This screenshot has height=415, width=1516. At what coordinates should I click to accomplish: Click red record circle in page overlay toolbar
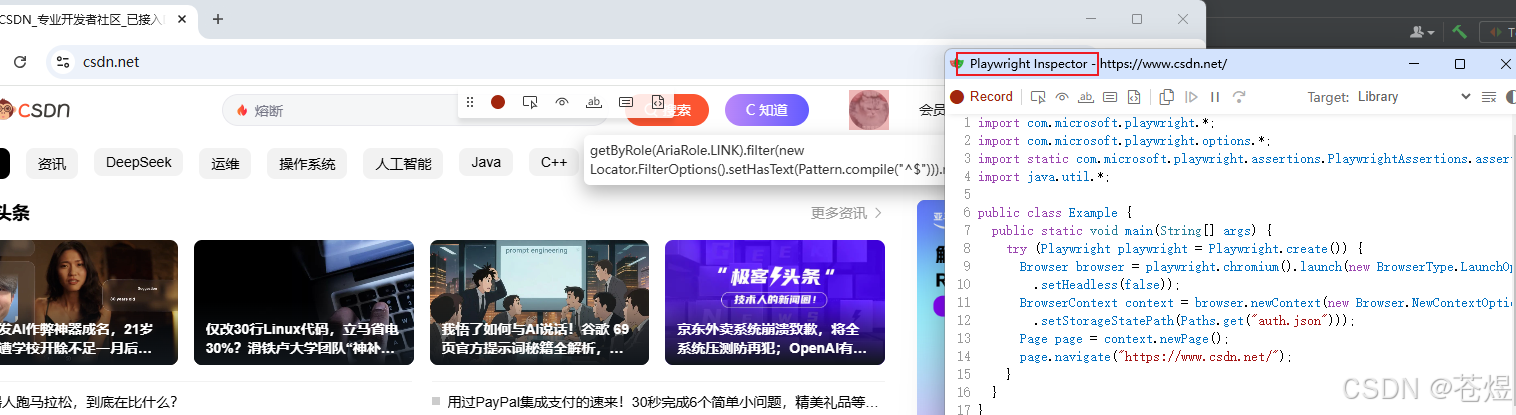click(x=498, y=102)
